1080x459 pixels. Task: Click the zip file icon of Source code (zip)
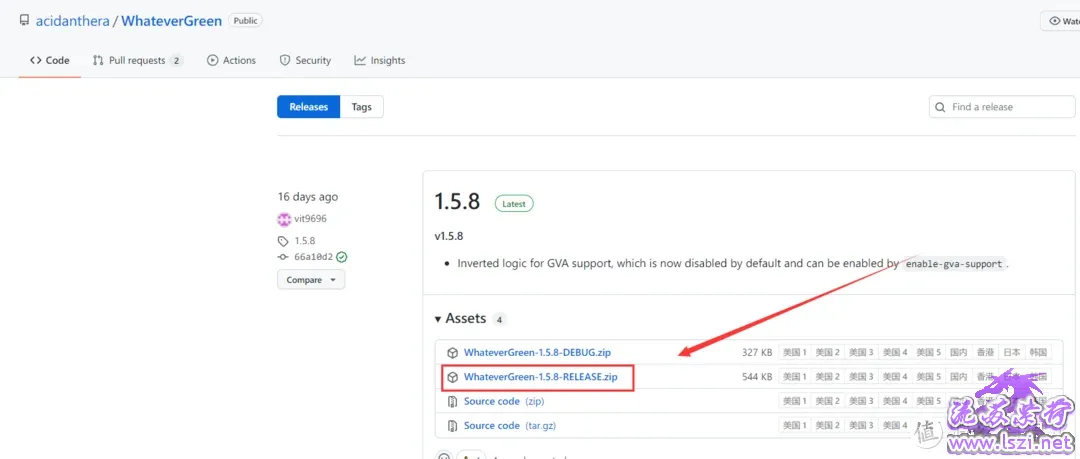pos(453,401)
